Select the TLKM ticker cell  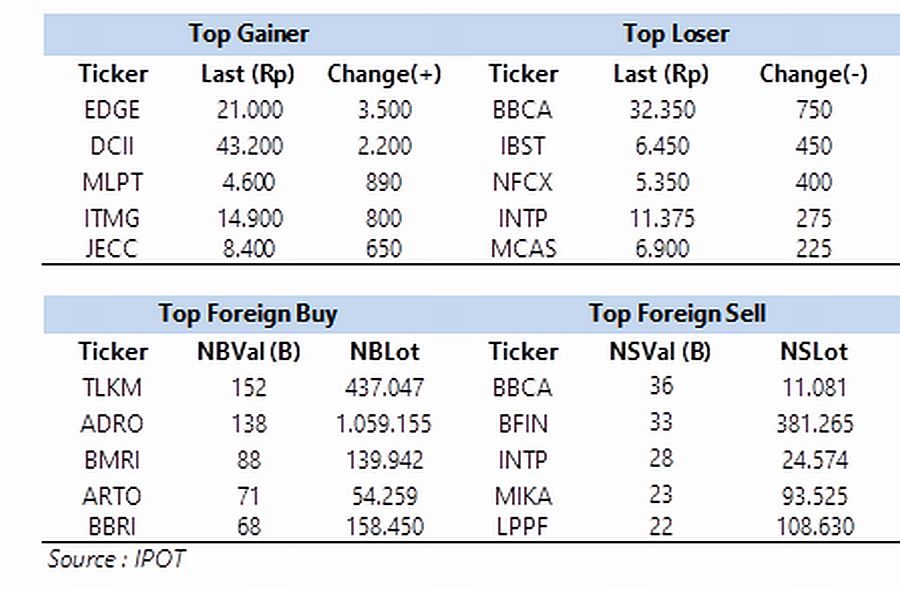click(112, 388)
